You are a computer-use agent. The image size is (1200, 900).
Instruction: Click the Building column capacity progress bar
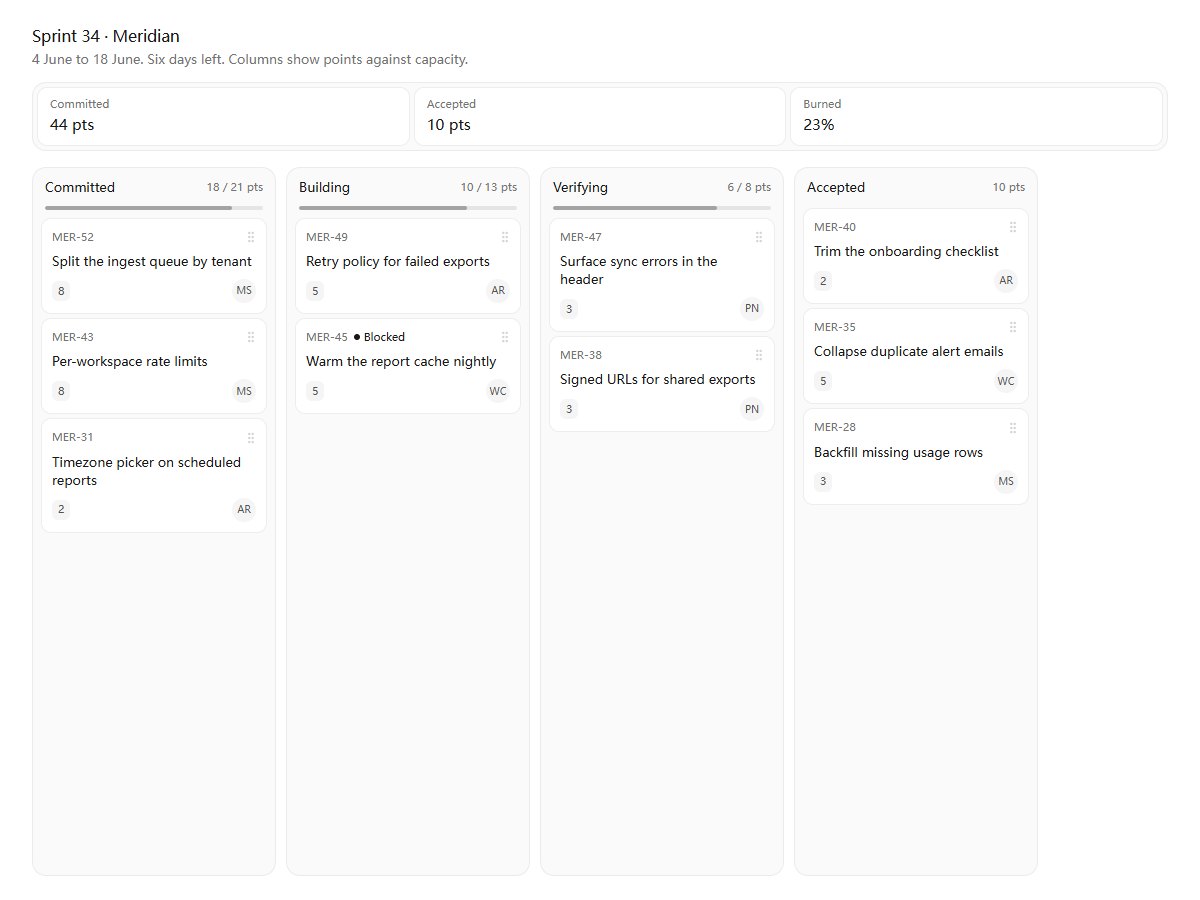(x=408, y=208)
